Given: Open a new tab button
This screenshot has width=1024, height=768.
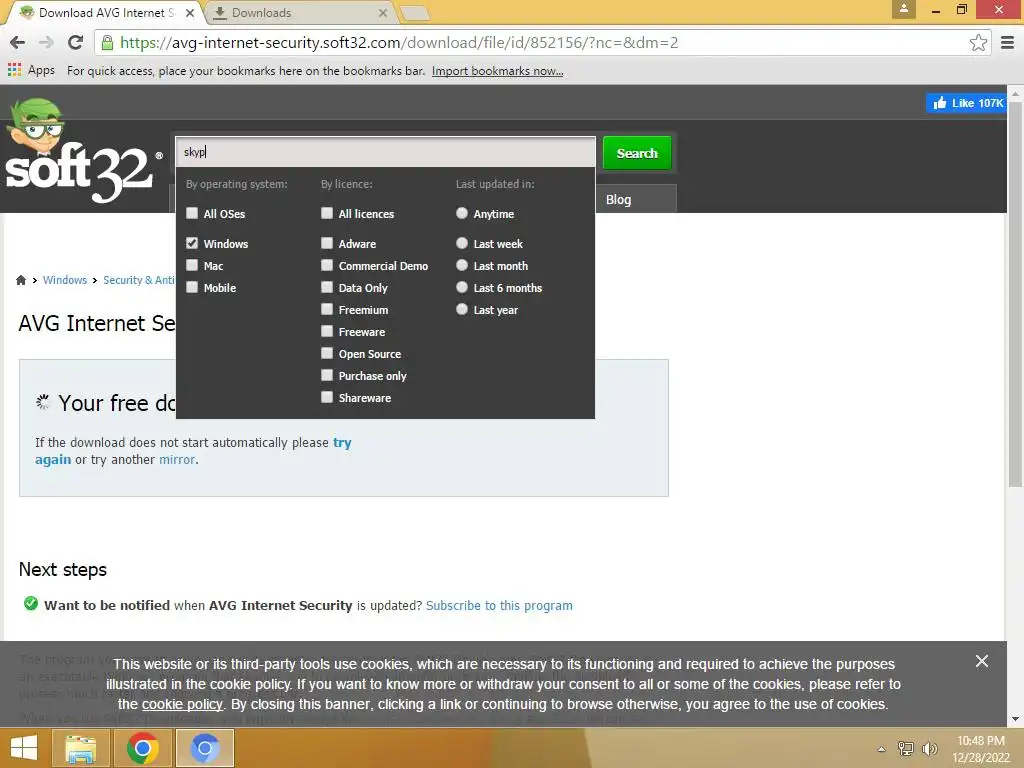Looking at the screenshot, I should pyautogui.click(x=414, y=13).
